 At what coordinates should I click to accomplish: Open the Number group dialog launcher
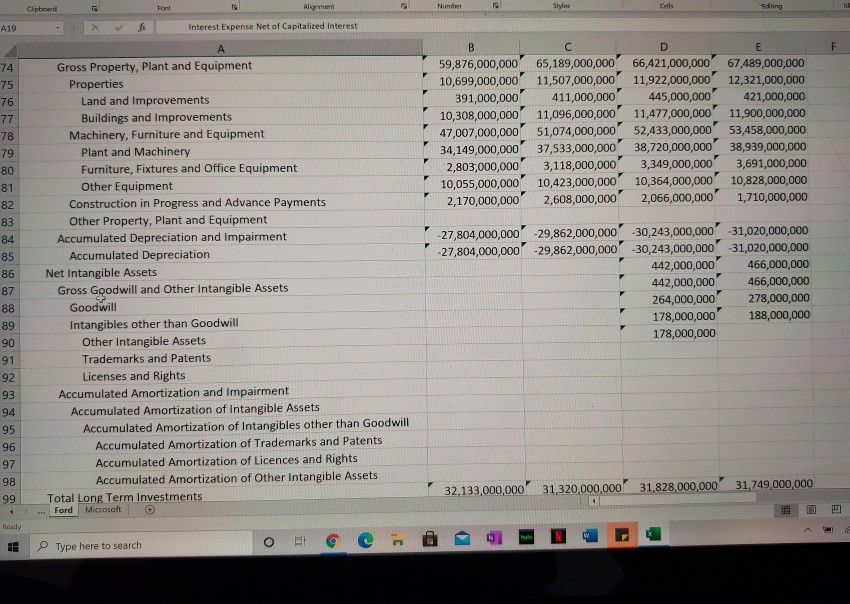pyautogui.click(x=495, y=6)
